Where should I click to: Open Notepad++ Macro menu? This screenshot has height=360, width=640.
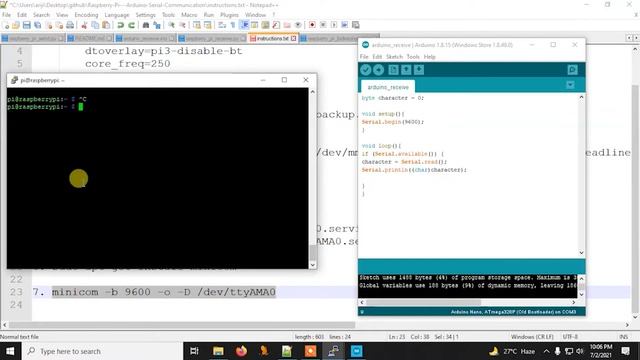[x=189, y=15]
